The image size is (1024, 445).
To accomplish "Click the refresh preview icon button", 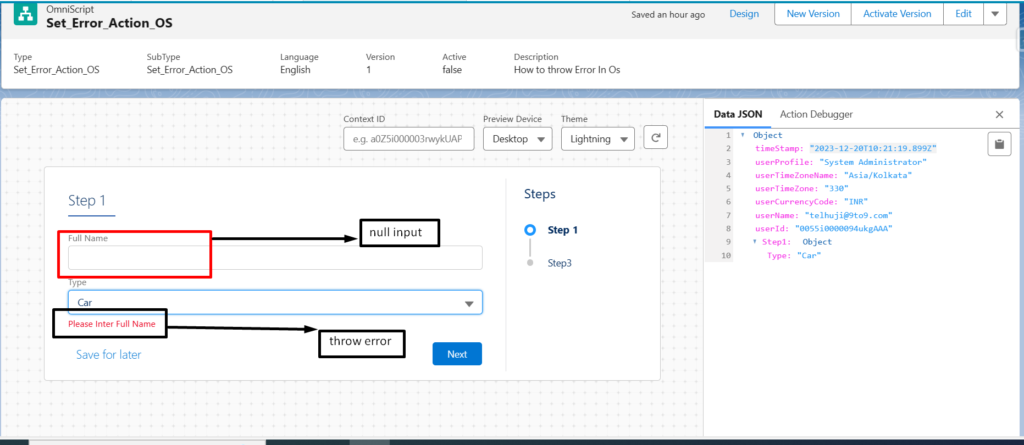I will [x=656, y=139].
